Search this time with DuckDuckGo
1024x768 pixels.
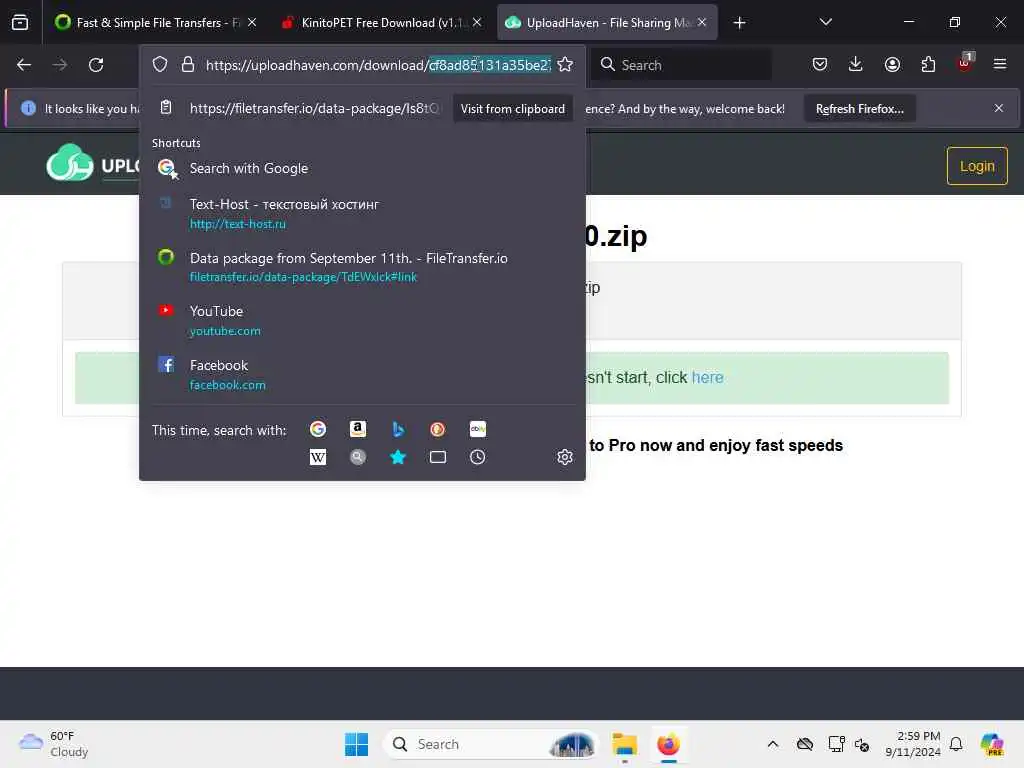tap(438, 429)
